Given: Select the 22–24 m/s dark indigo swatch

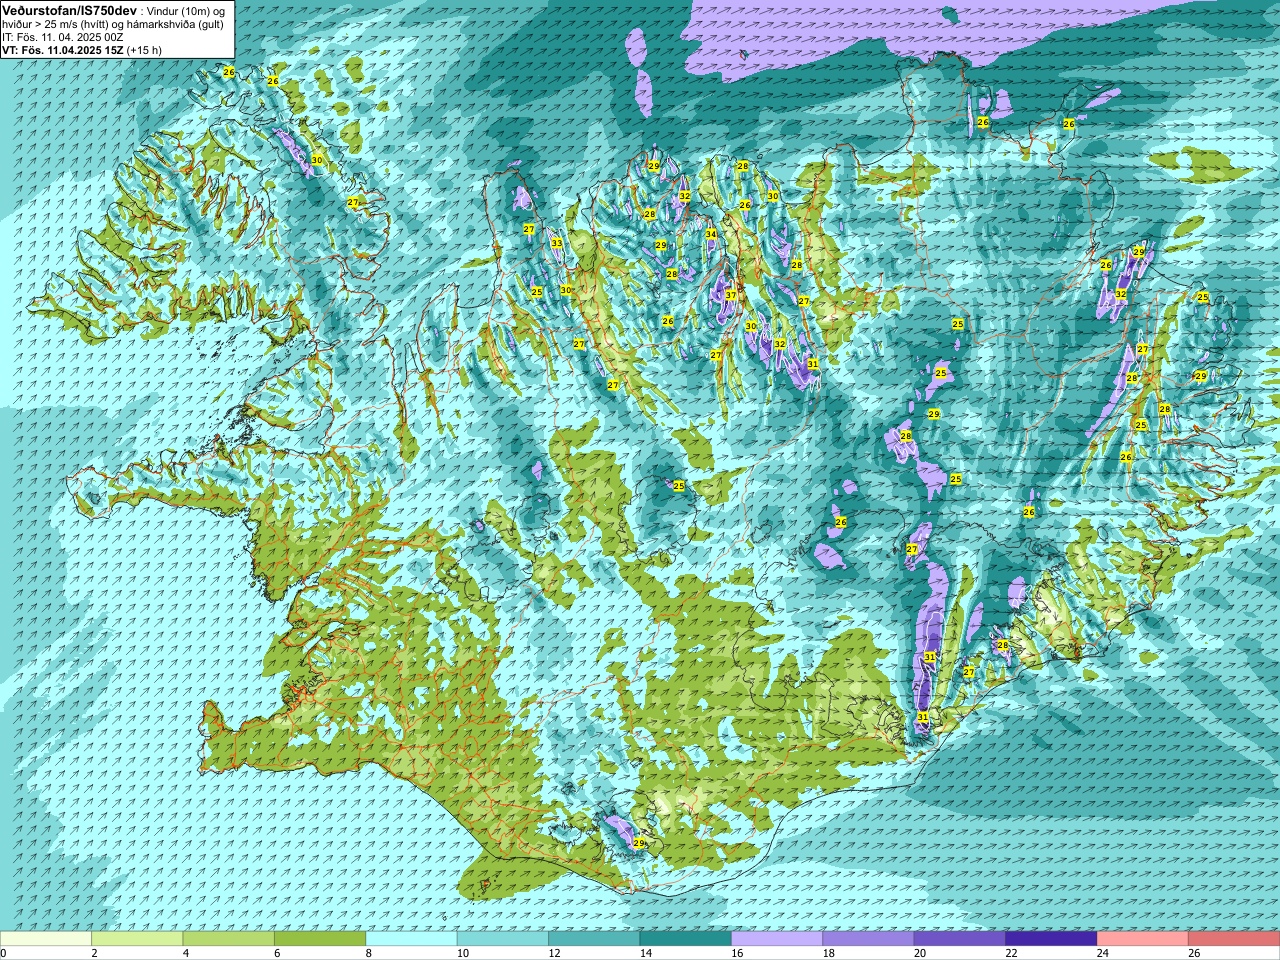Looking at the screenshot, I should 1051,939.
